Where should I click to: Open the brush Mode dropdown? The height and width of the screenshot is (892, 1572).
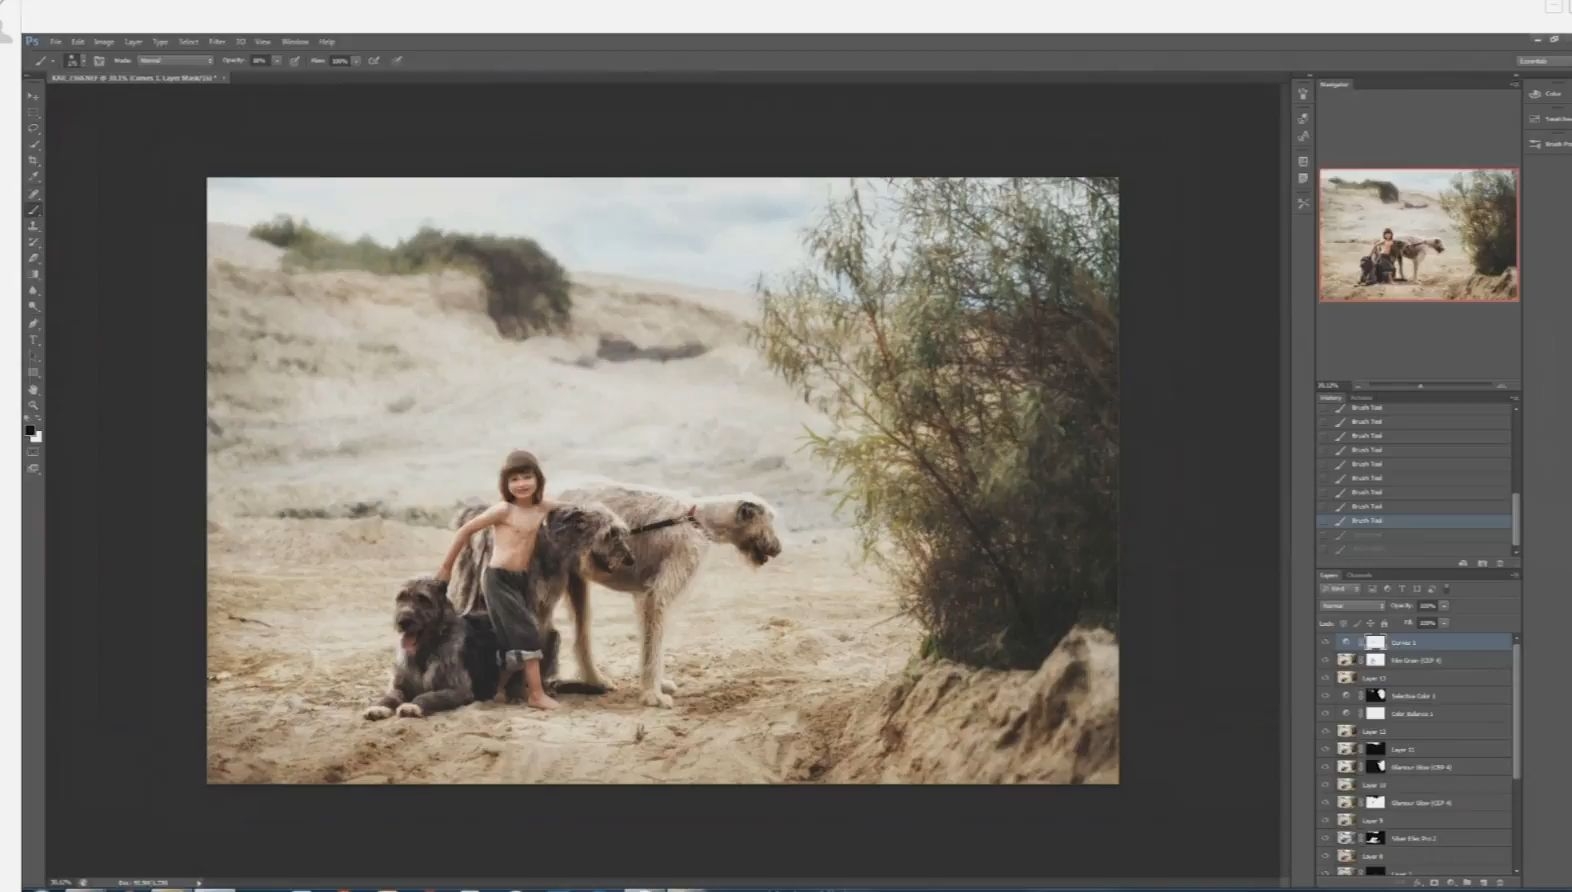[175, 61]
